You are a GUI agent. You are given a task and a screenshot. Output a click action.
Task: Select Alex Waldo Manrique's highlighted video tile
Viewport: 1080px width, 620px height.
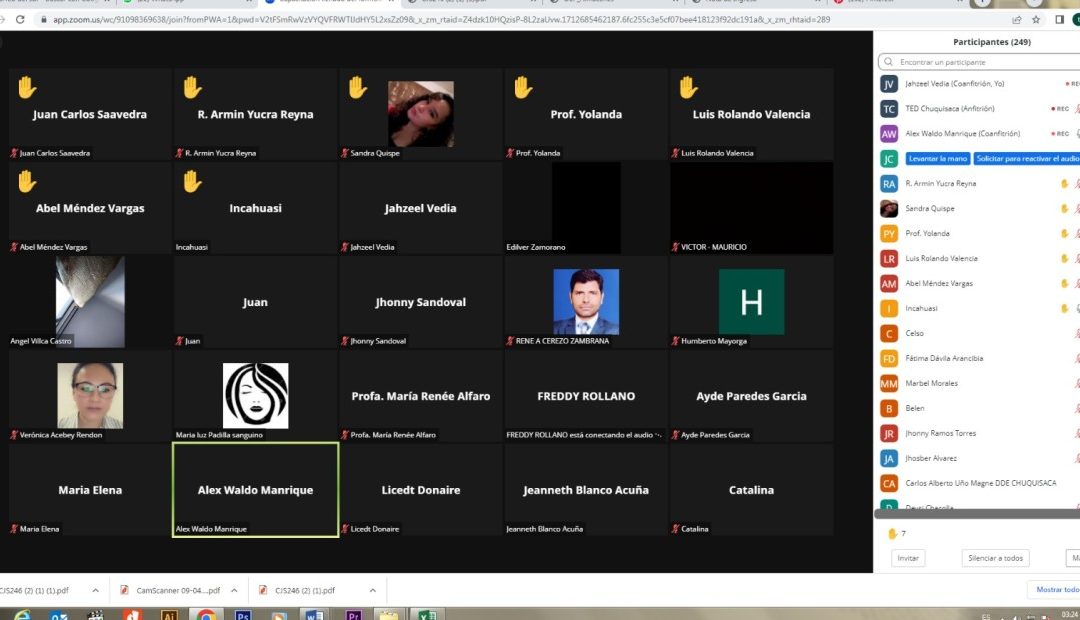point(255,489)
